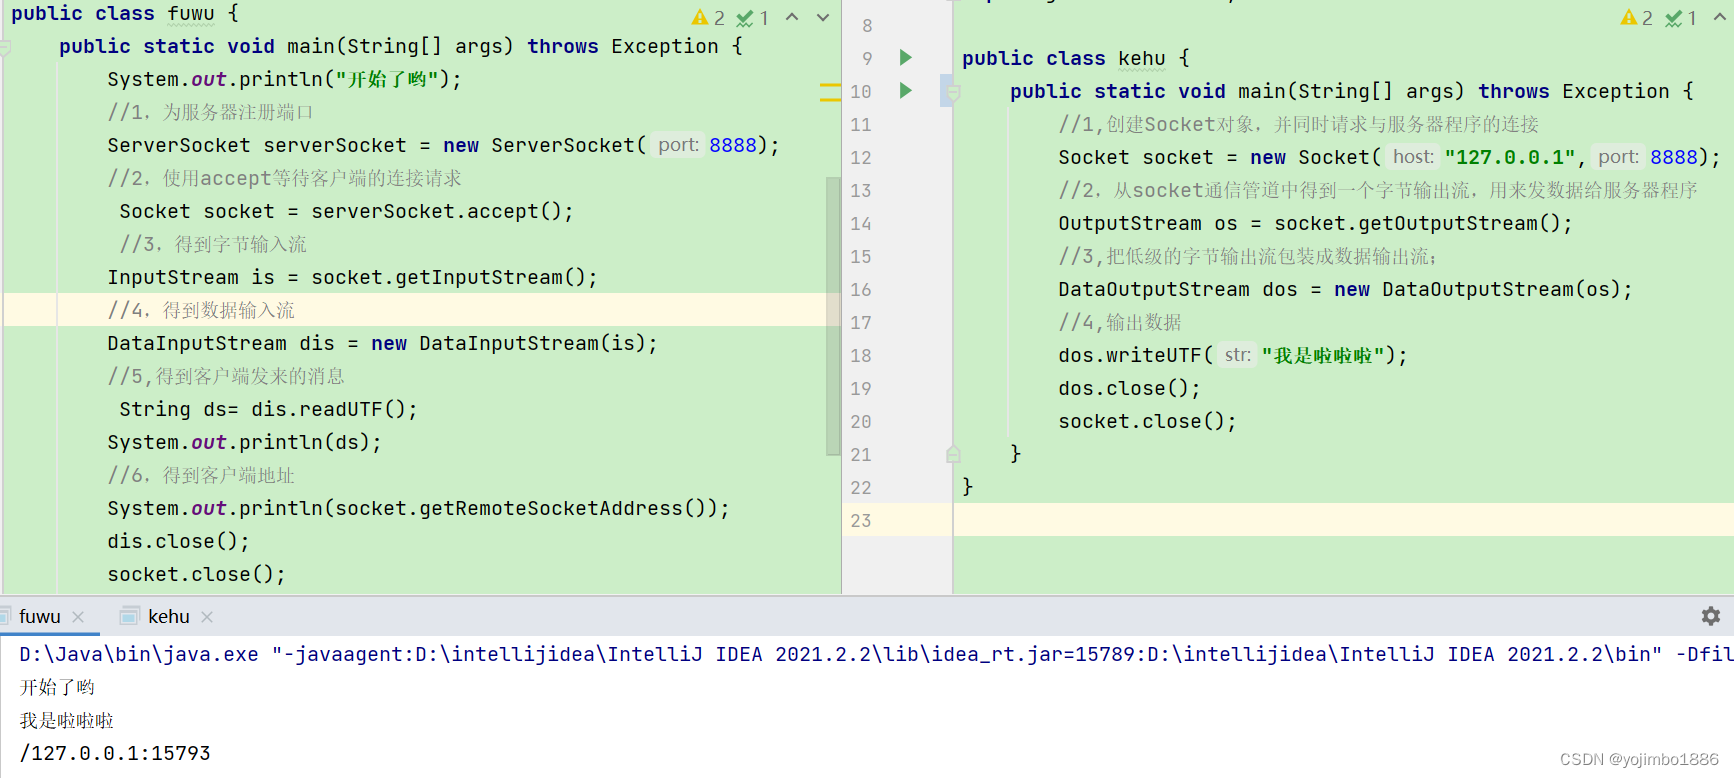The height and width of the screenshot is (778, 1734).
Task: Click the "我是啦啦啦" string in writeUTF call
Action: [x=1323, y=355]
